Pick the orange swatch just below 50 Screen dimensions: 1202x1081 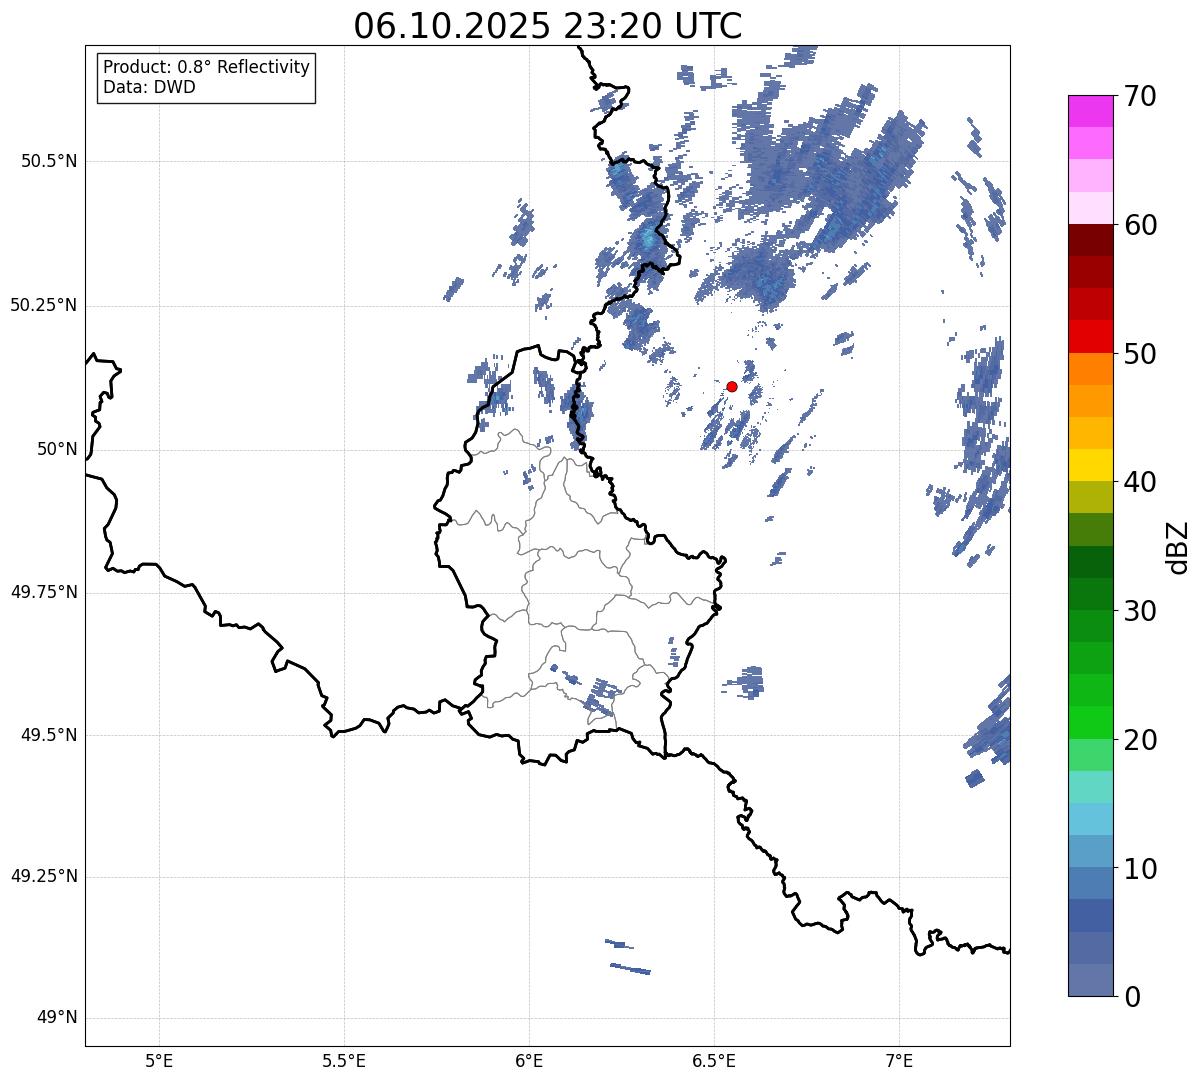tap(1091, 369)
